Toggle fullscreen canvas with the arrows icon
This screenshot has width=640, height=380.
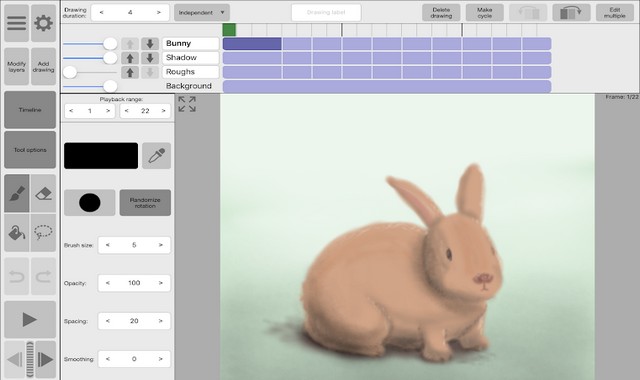pyautogui.click(x=187, y=104)
